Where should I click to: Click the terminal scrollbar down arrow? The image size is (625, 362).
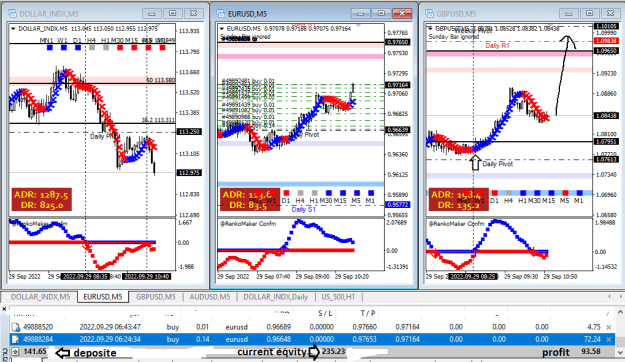pyautogui.click(x=621, y=352)
